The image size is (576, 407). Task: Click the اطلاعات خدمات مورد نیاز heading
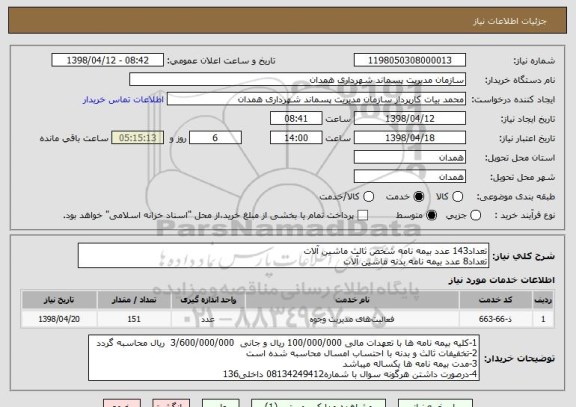click(501, 280)
